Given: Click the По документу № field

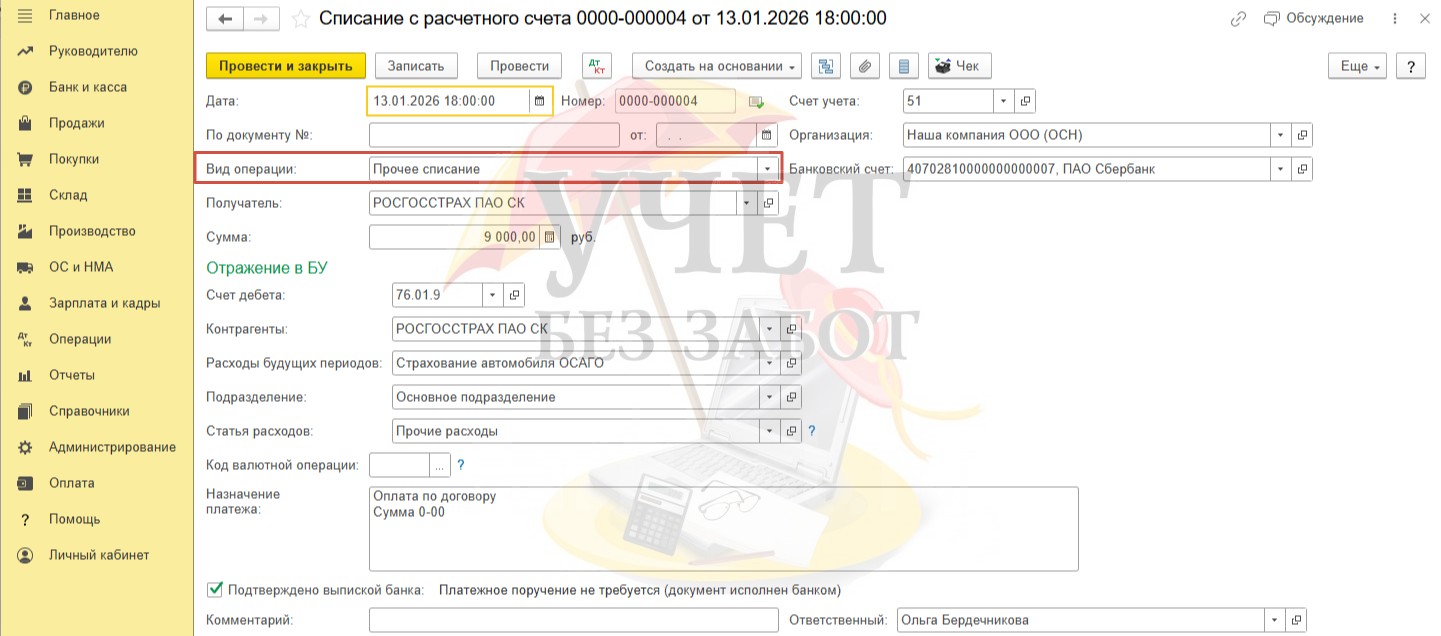Looking at the screenshot, I should click(x=494, y=135).
